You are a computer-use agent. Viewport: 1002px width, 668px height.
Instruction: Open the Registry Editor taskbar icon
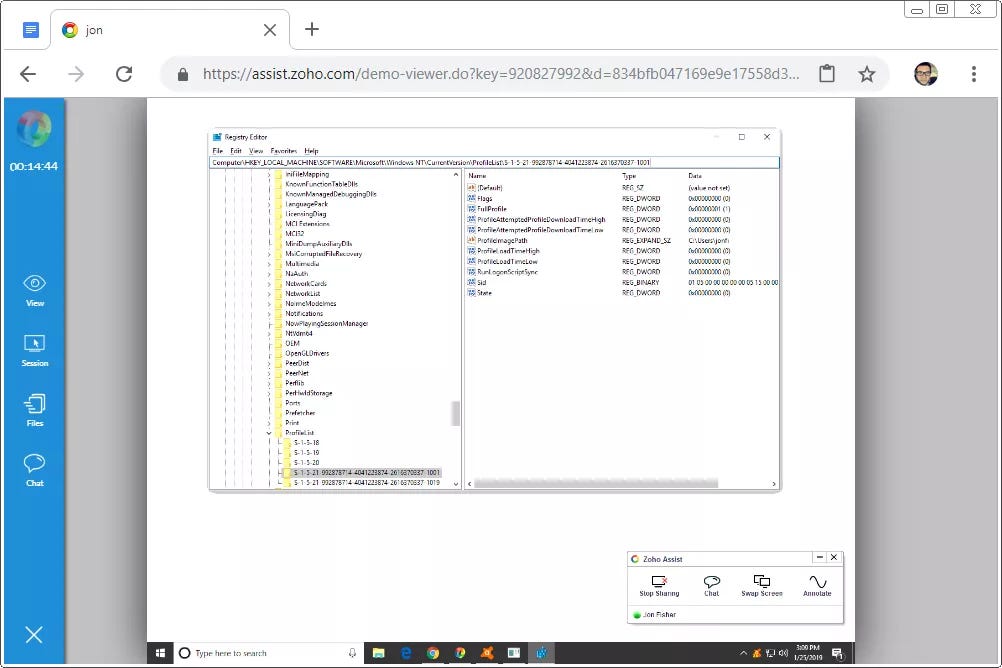tap(541, 653)
